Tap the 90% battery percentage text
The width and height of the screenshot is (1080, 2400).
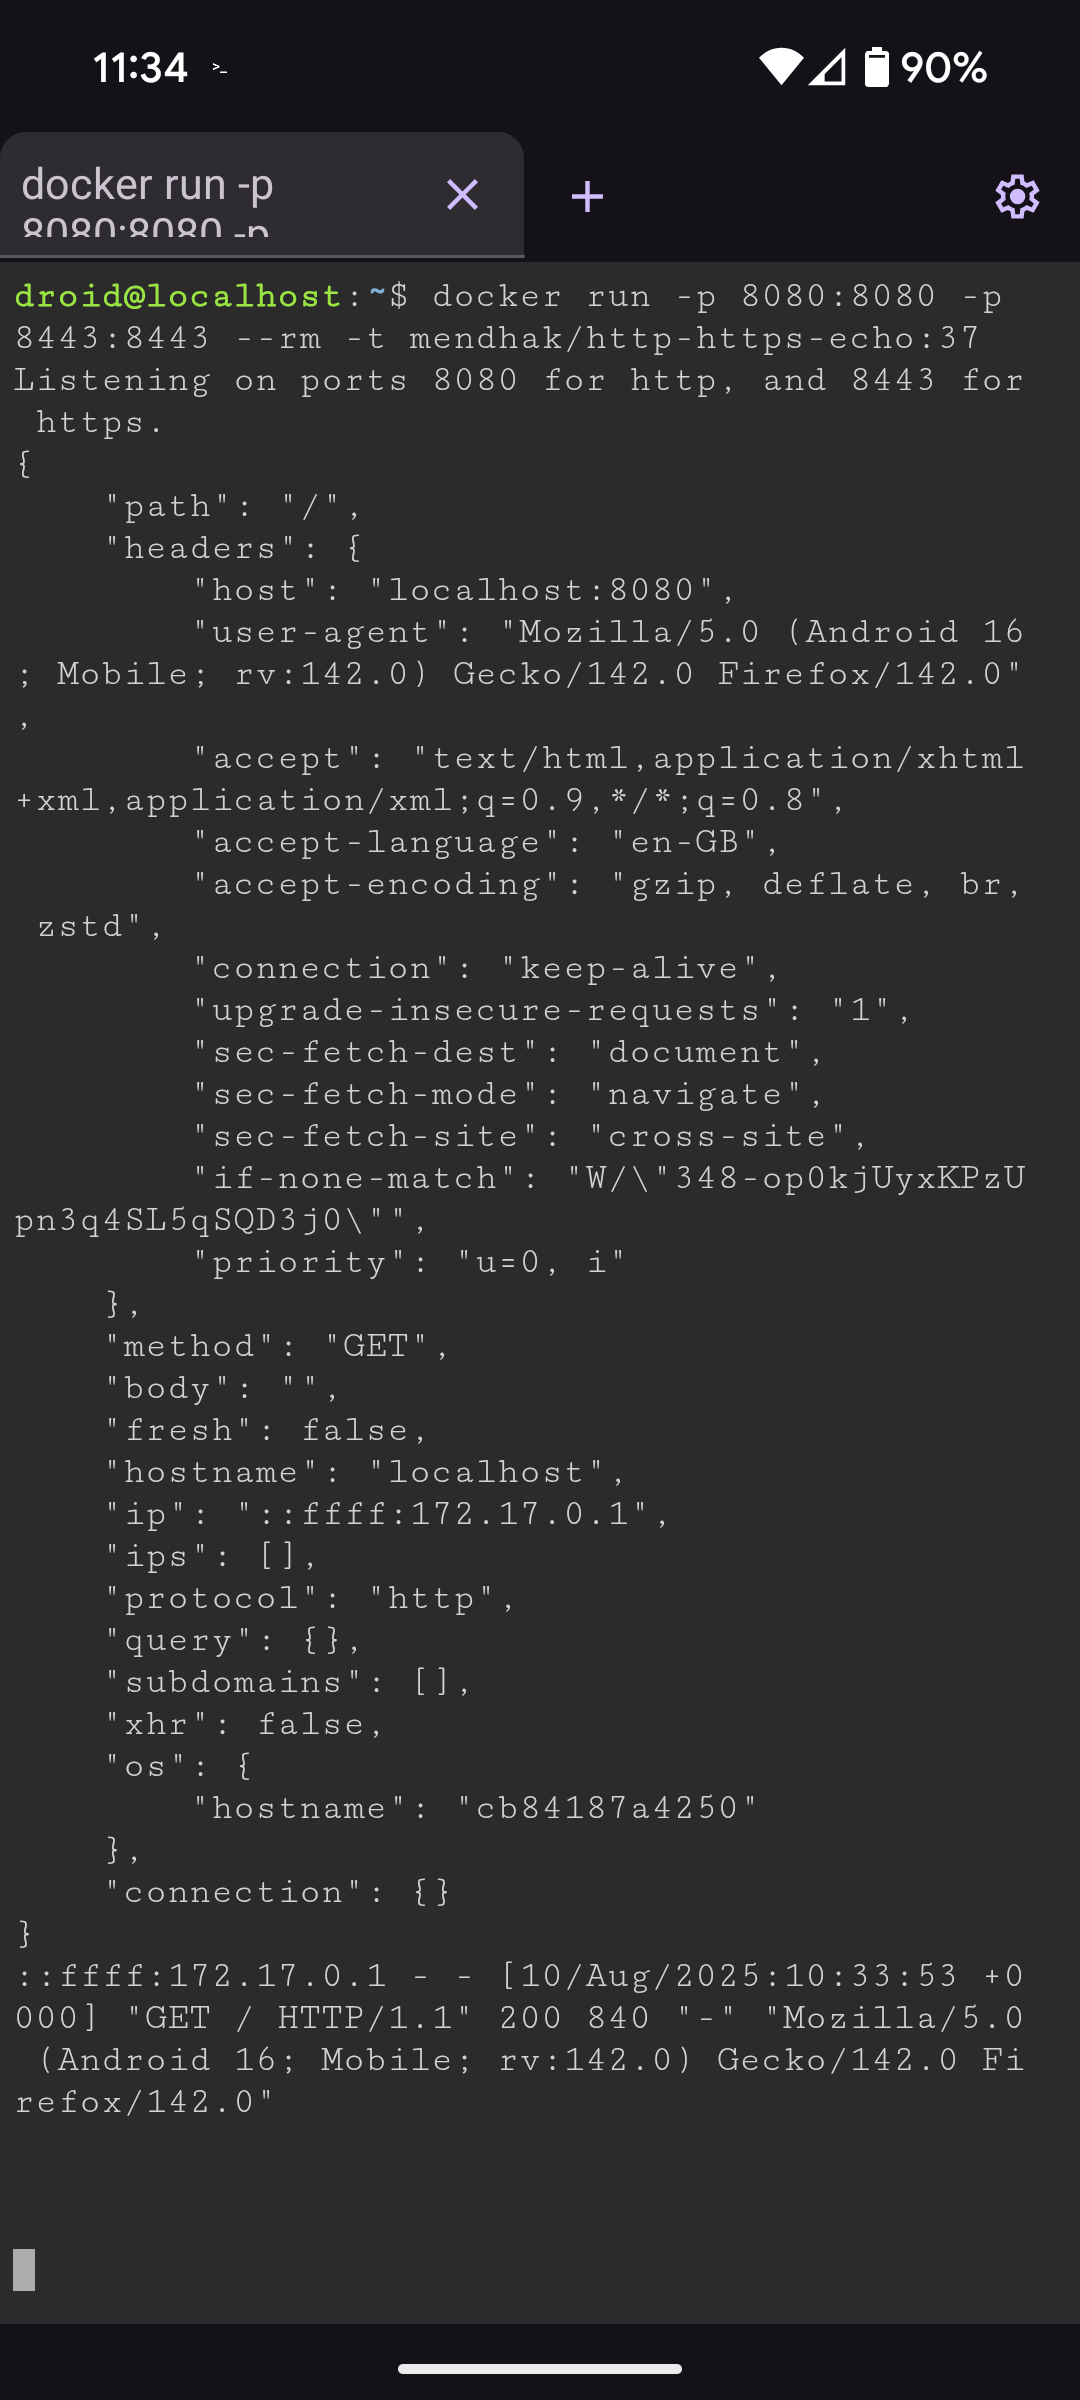coord(943,68)
